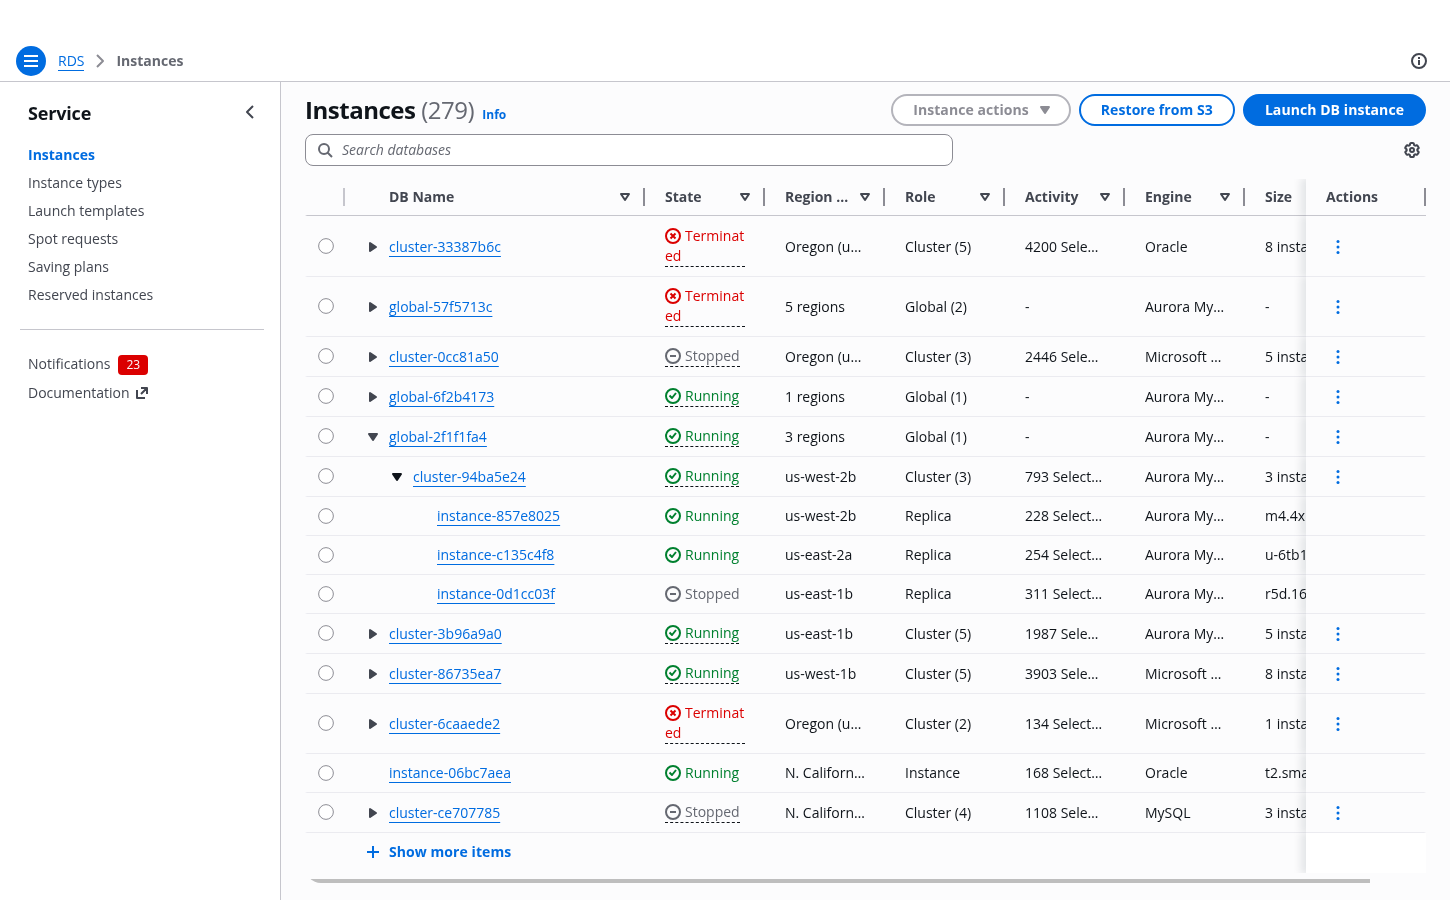Open the Instance actions dropdown
Viewport: 1450px width, 900px height.
click(x=980, y=110)
